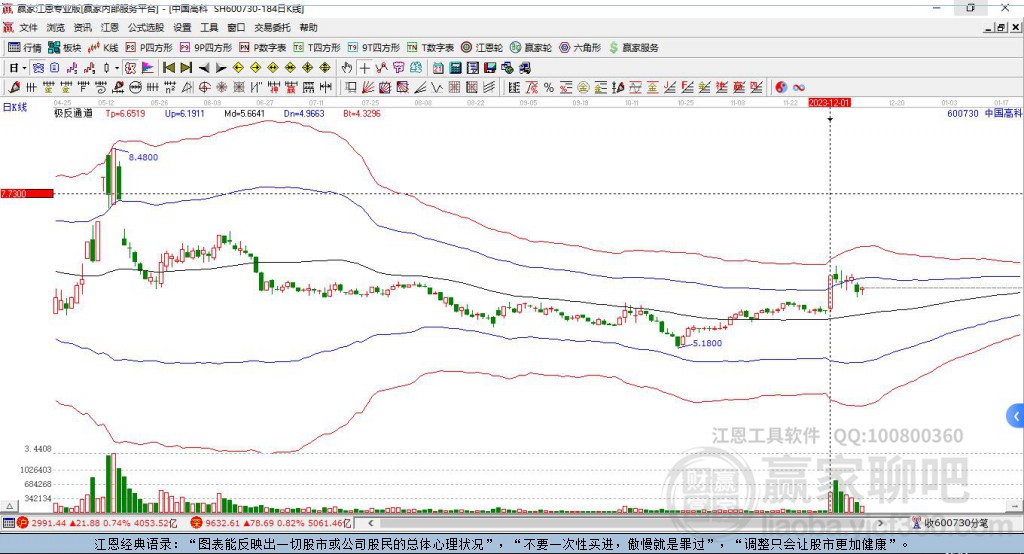
Task: Switch to the K线 candlestick chart
Action: pos(103,48)
